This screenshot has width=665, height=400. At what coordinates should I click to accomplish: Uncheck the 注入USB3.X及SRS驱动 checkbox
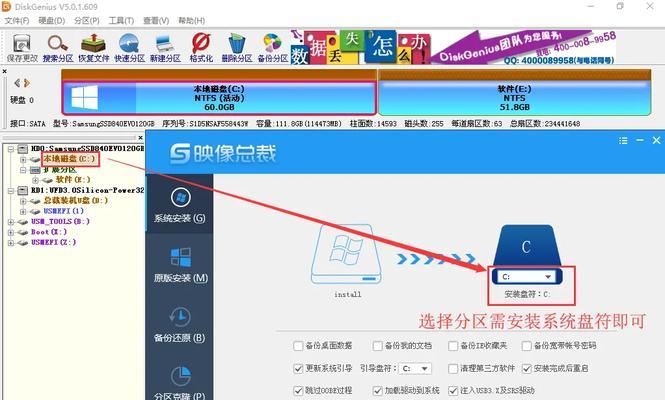click(x=453, y=390)
